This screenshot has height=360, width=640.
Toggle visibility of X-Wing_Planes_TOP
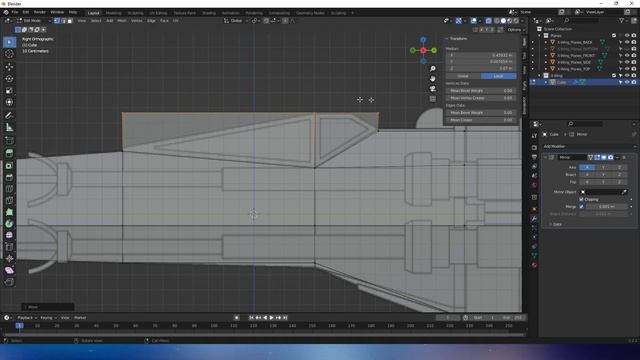pyautogui.click(x=627, y=69)
